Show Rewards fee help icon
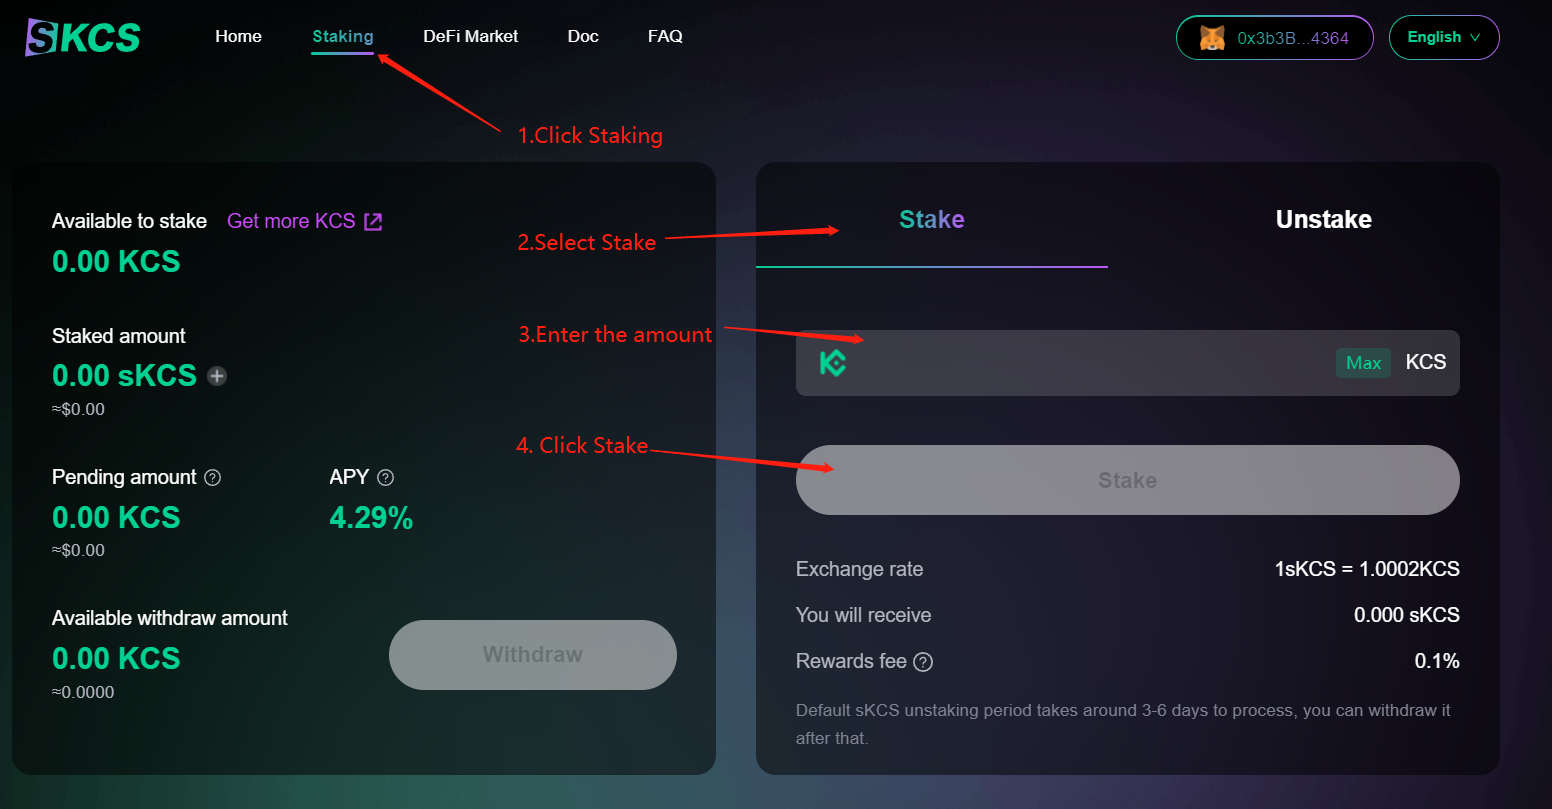The height and width of the screenshot is (809, 1552). click(x=923, y=662)
